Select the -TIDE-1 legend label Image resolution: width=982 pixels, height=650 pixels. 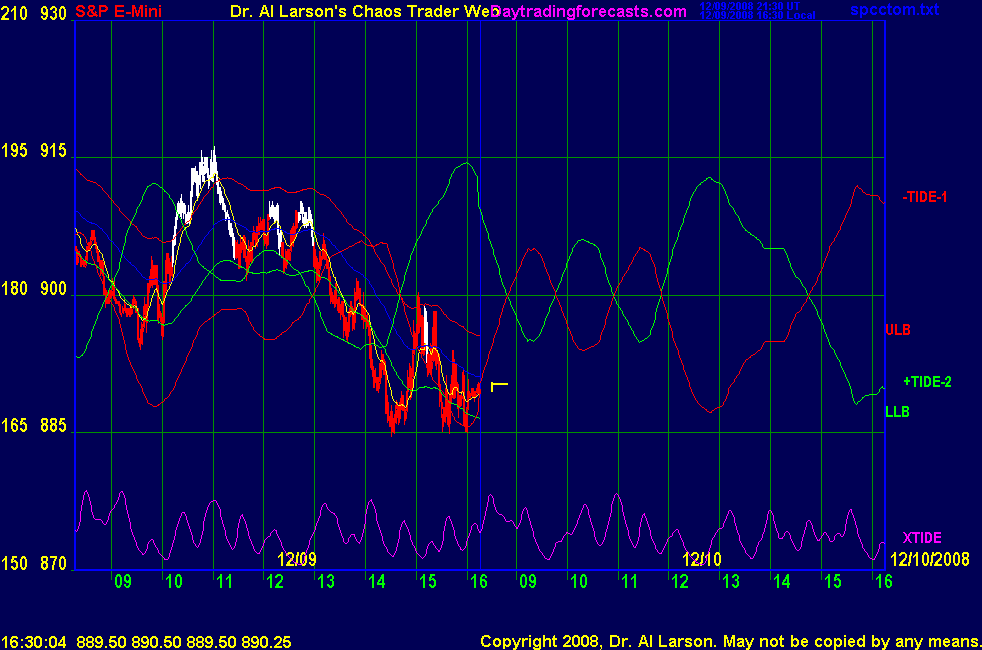[x=924, y=197]
